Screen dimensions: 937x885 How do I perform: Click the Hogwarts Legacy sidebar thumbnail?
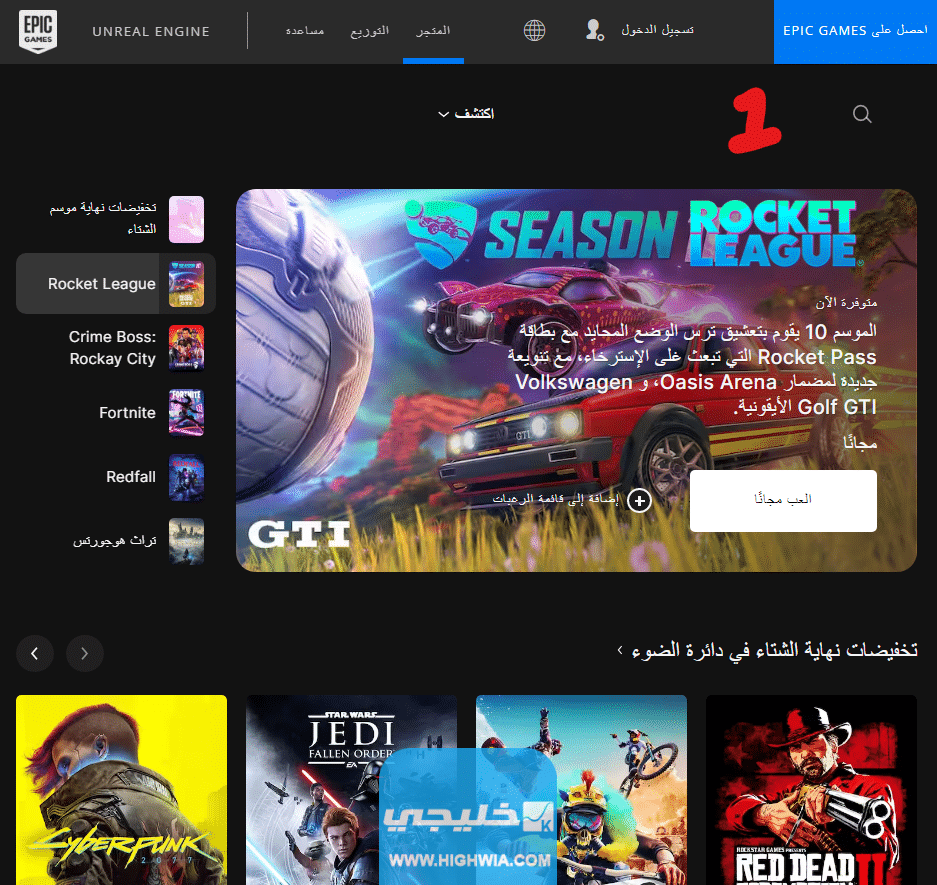186,541
